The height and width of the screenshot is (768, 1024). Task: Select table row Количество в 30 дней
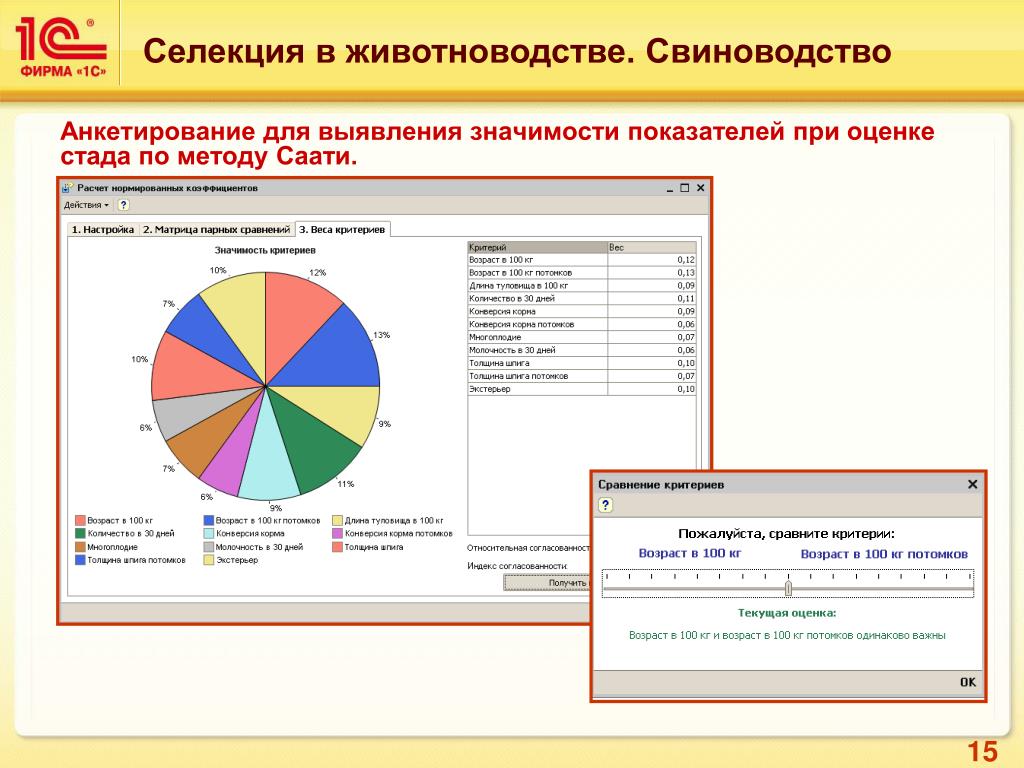click(x=582, y=298)
